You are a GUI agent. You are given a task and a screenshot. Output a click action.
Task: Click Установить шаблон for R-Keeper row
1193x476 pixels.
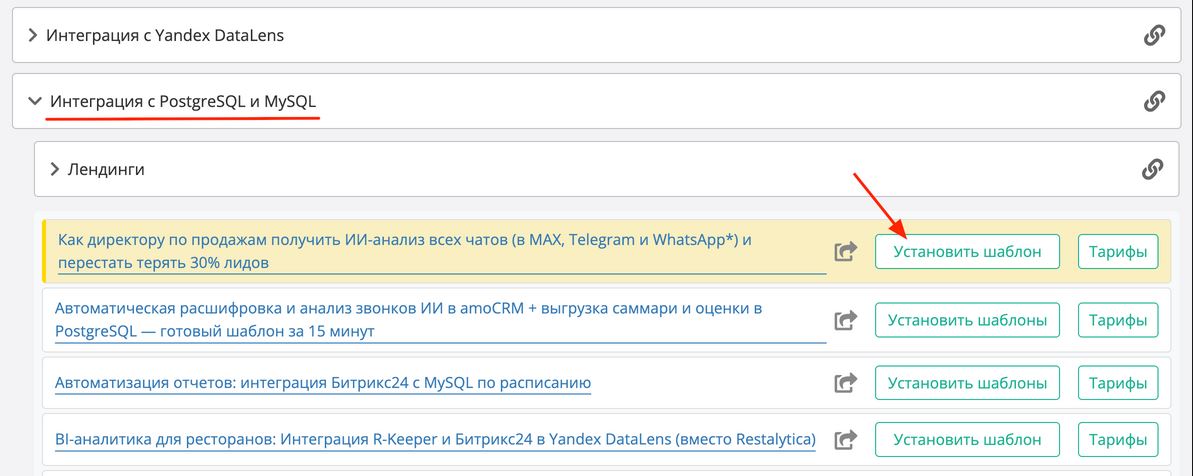tap(967, 439)
